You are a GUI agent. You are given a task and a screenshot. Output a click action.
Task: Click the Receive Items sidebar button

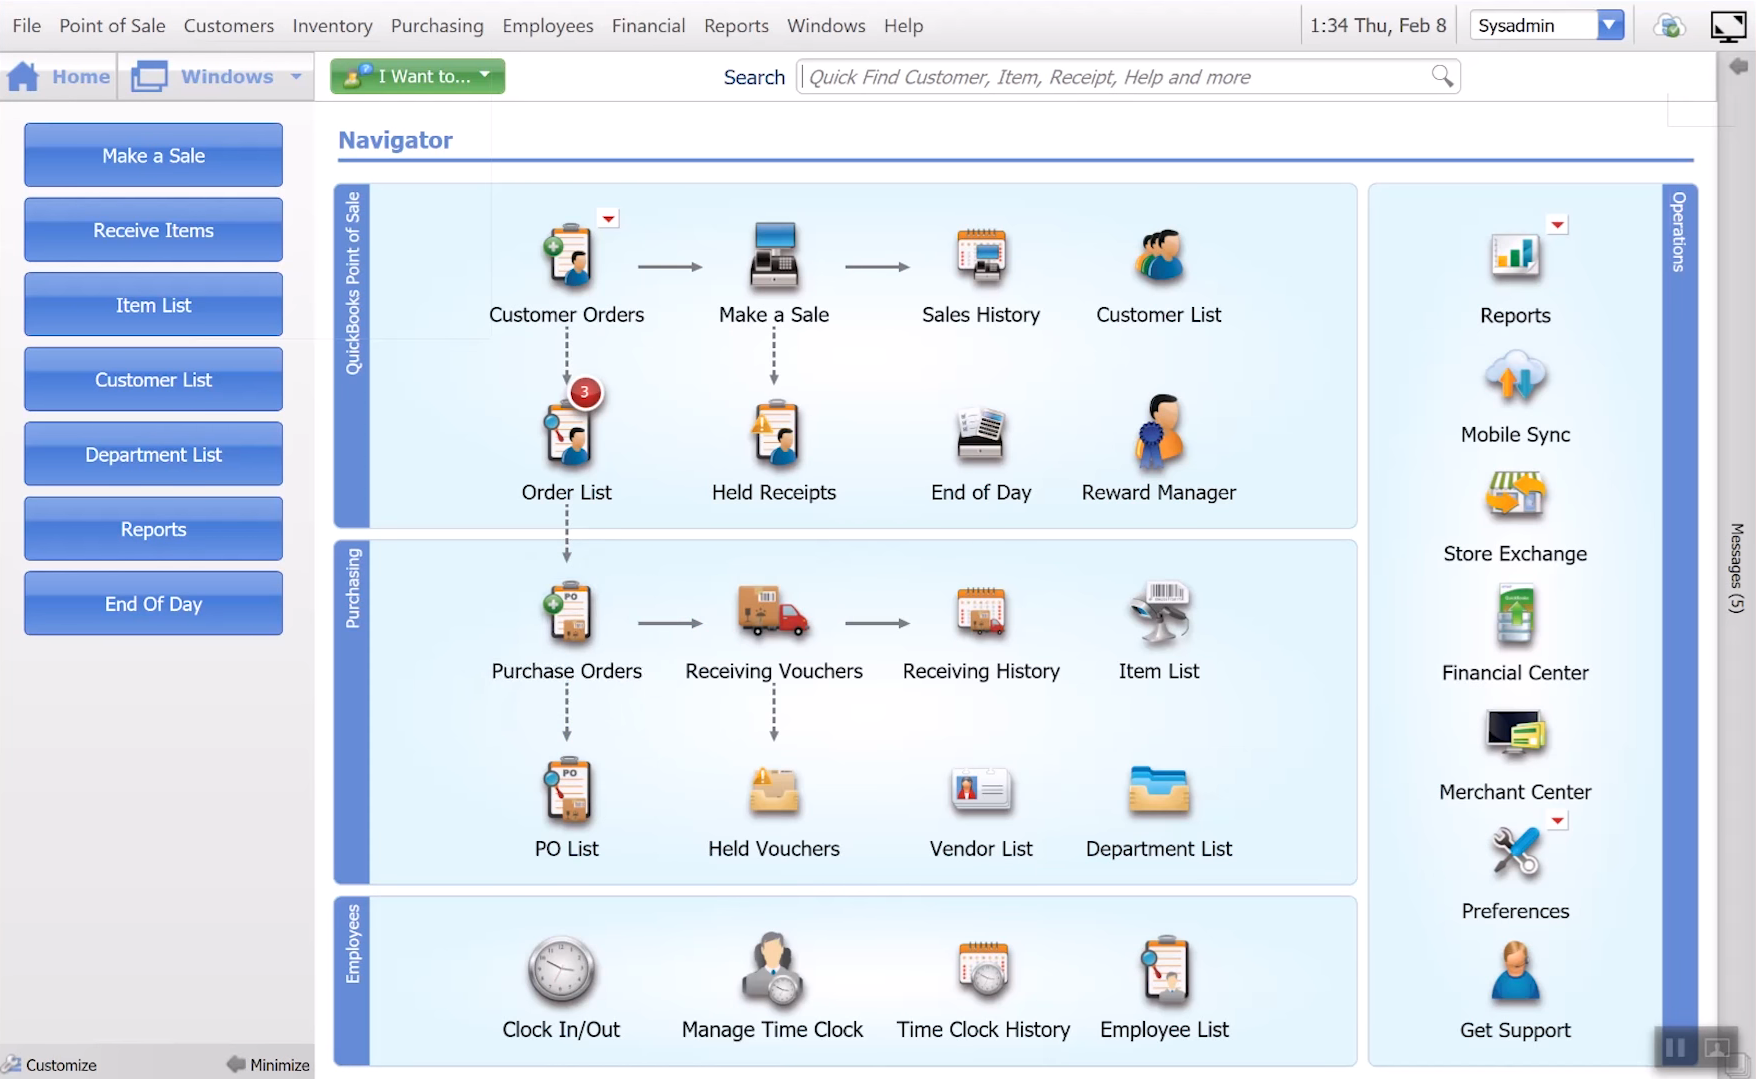click(153, 230)
